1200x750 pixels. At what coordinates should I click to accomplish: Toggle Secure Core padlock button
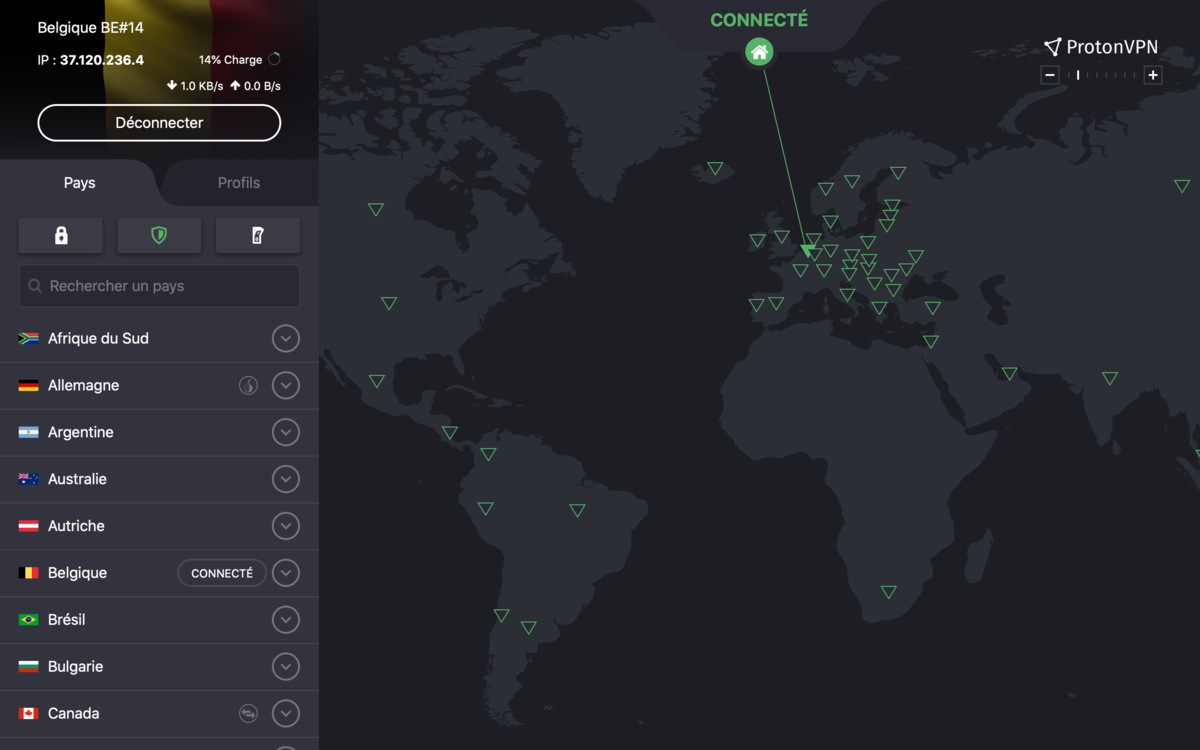click(61, 235)
